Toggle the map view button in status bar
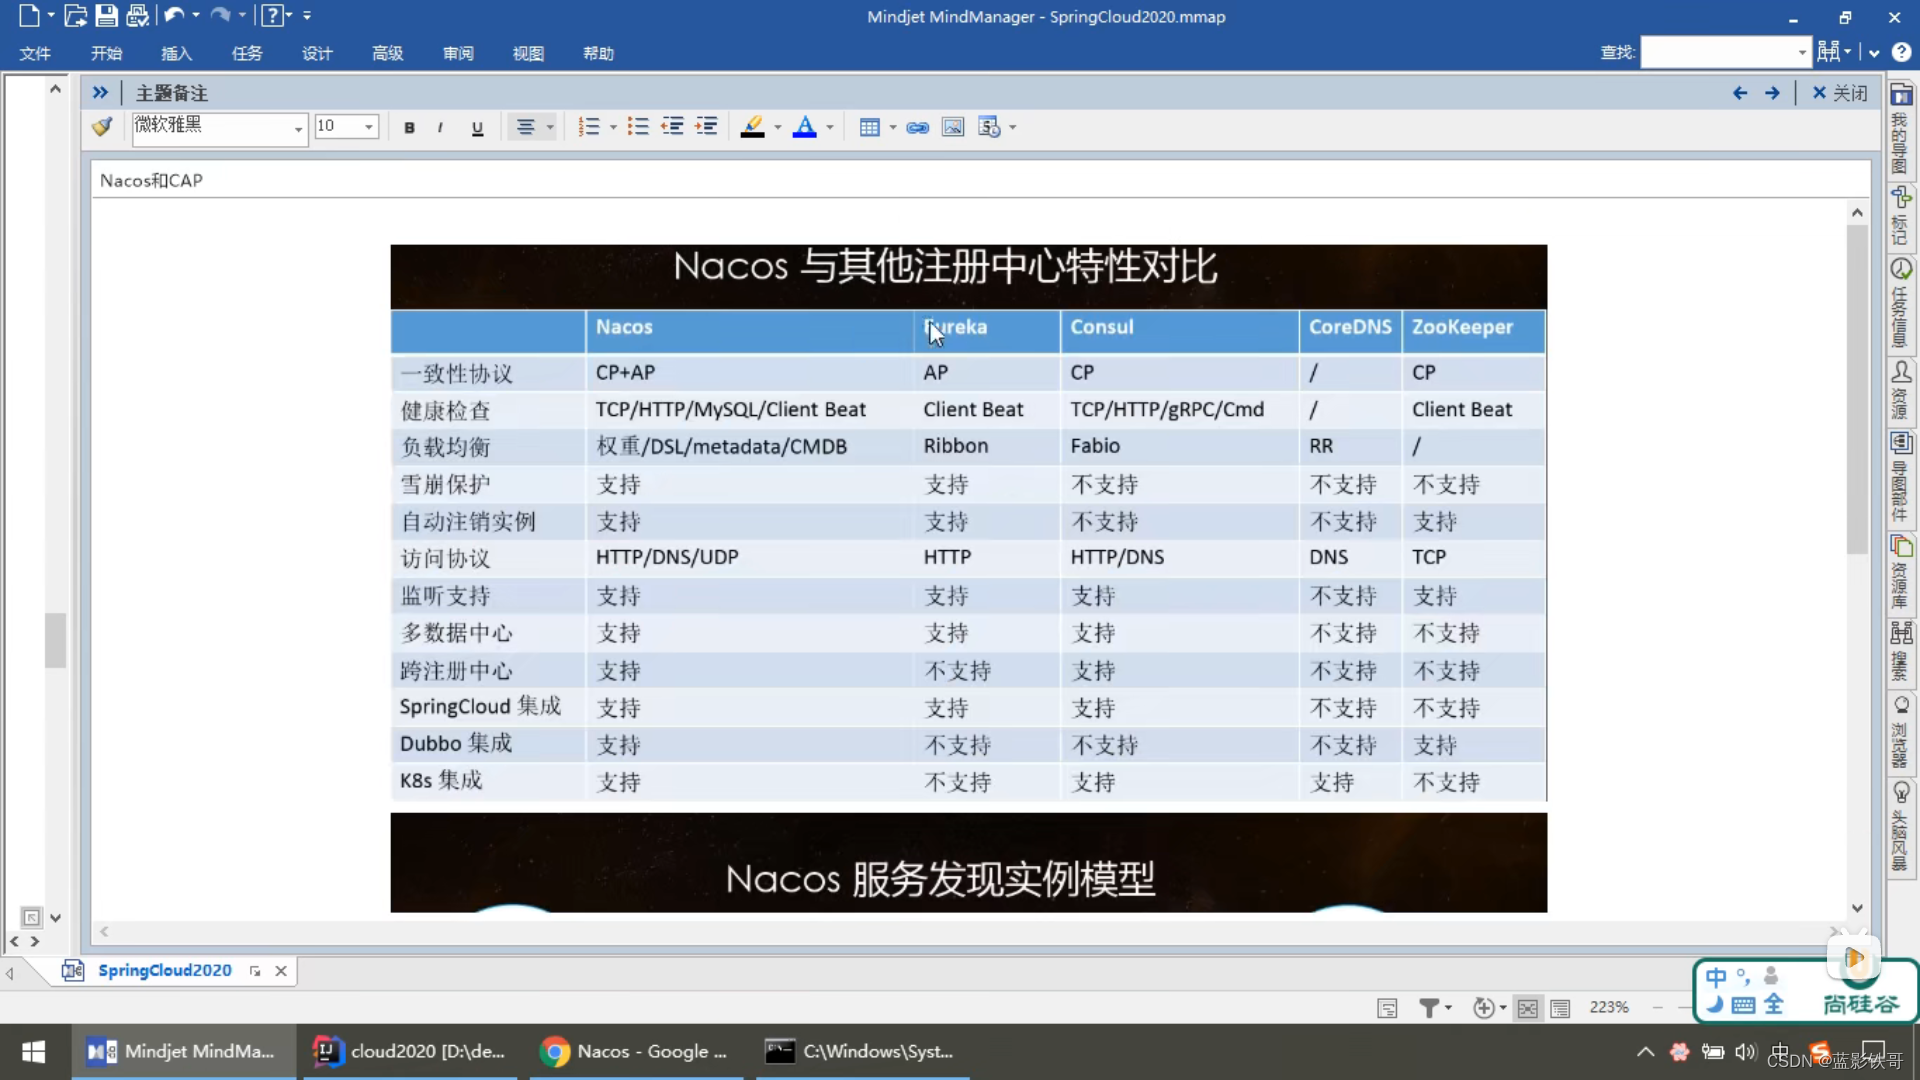1920x1080 pixels. (1527, 1008)
